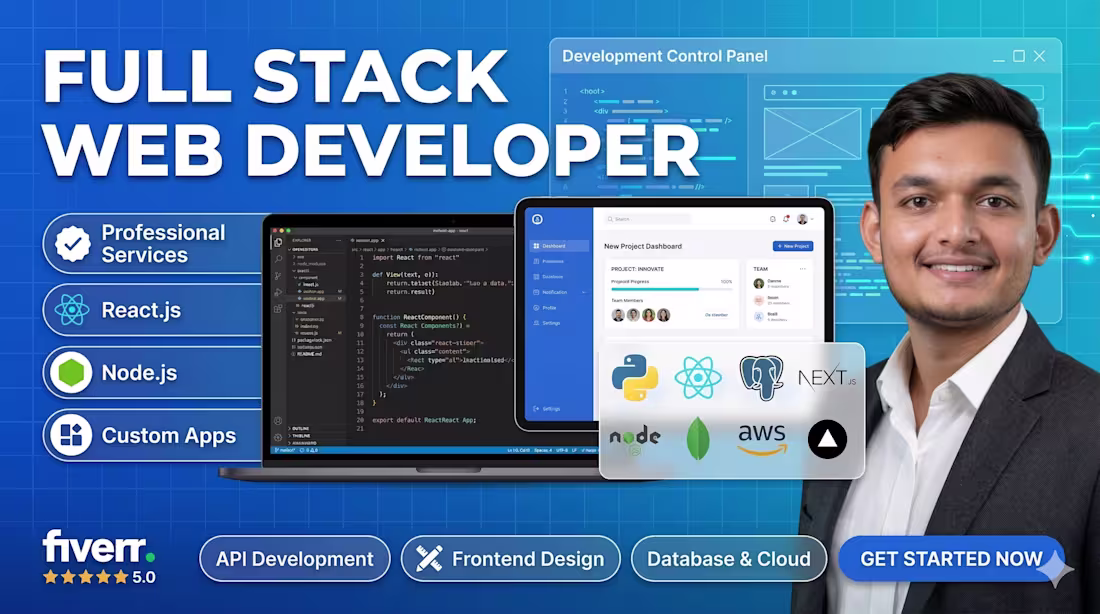Click the GET STARTED NOW button

click(951, 559)
